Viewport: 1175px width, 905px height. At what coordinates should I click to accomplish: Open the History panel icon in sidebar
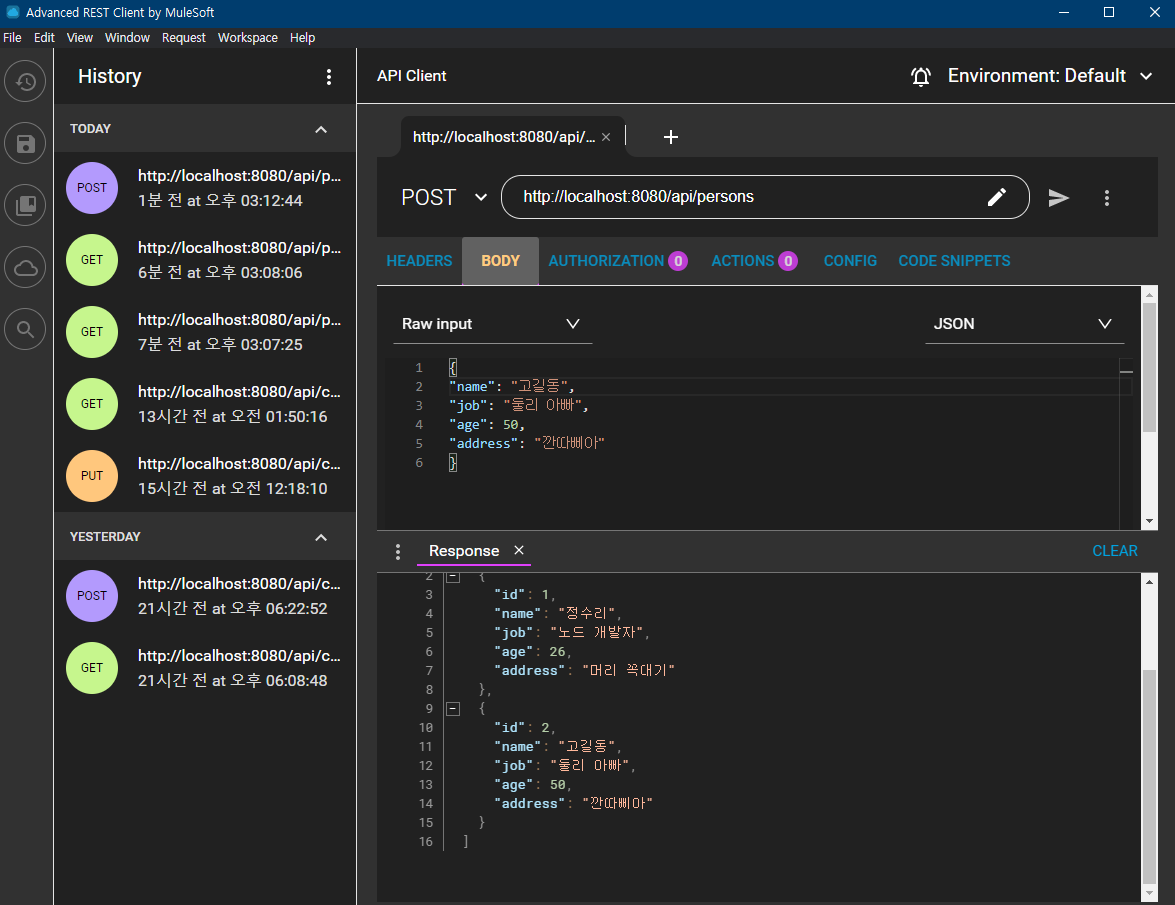[25, 81]
